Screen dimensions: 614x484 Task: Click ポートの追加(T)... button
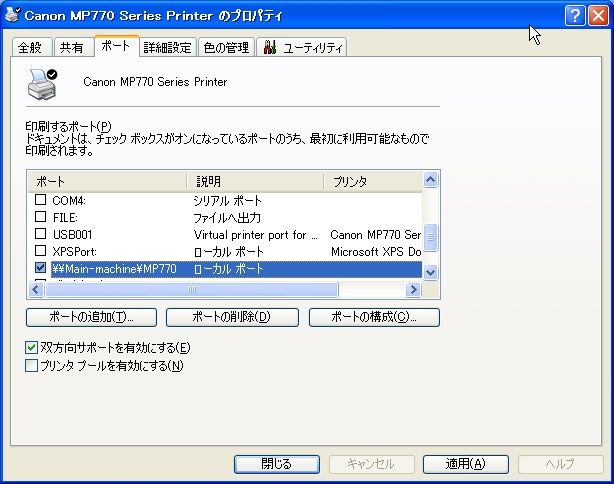pos(92,317)
